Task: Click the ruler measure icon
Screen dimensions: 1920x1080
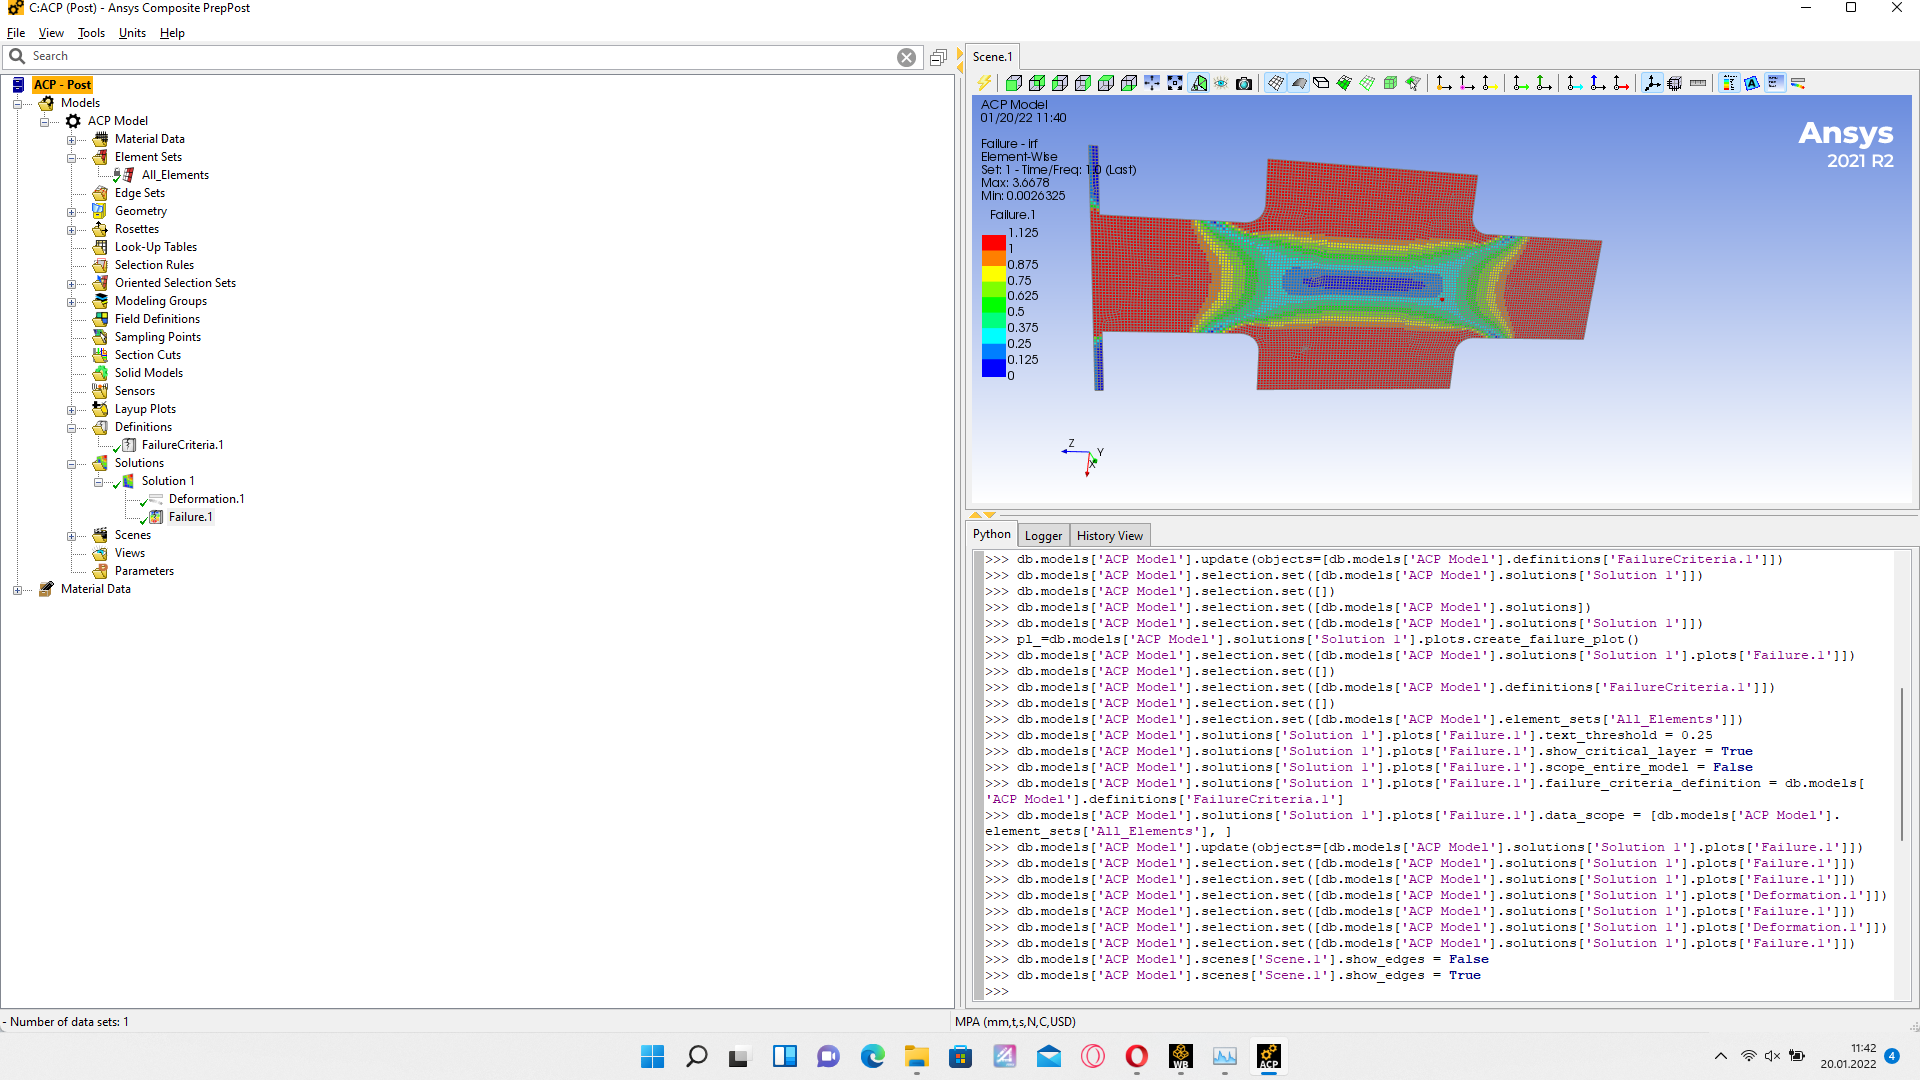Action: coord(1698,83)
